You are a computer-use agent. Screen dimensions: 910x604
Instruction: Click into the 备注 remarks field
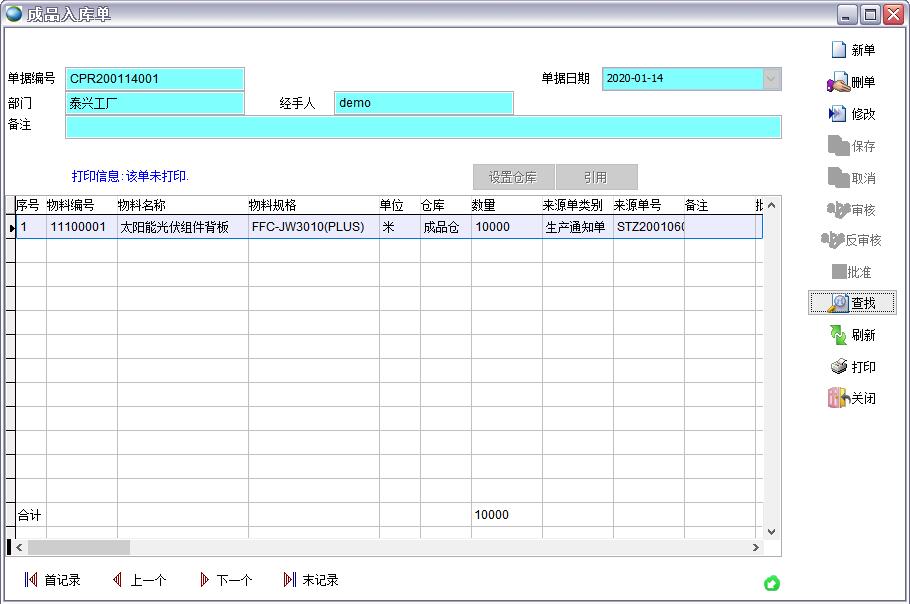[423, 127]
